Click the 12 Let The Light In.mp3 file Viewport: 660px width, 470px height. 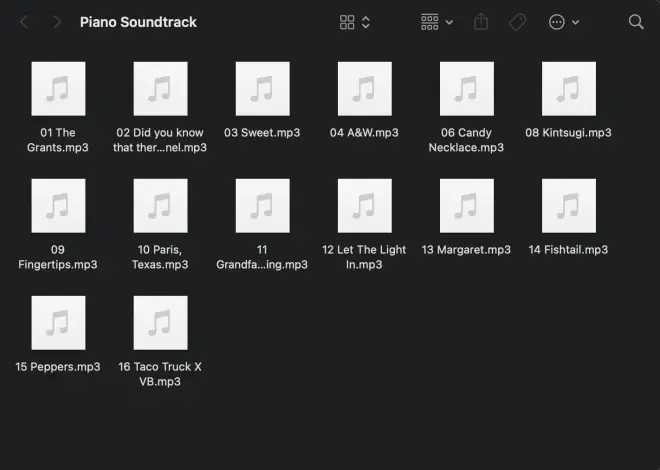pos(364,206)
